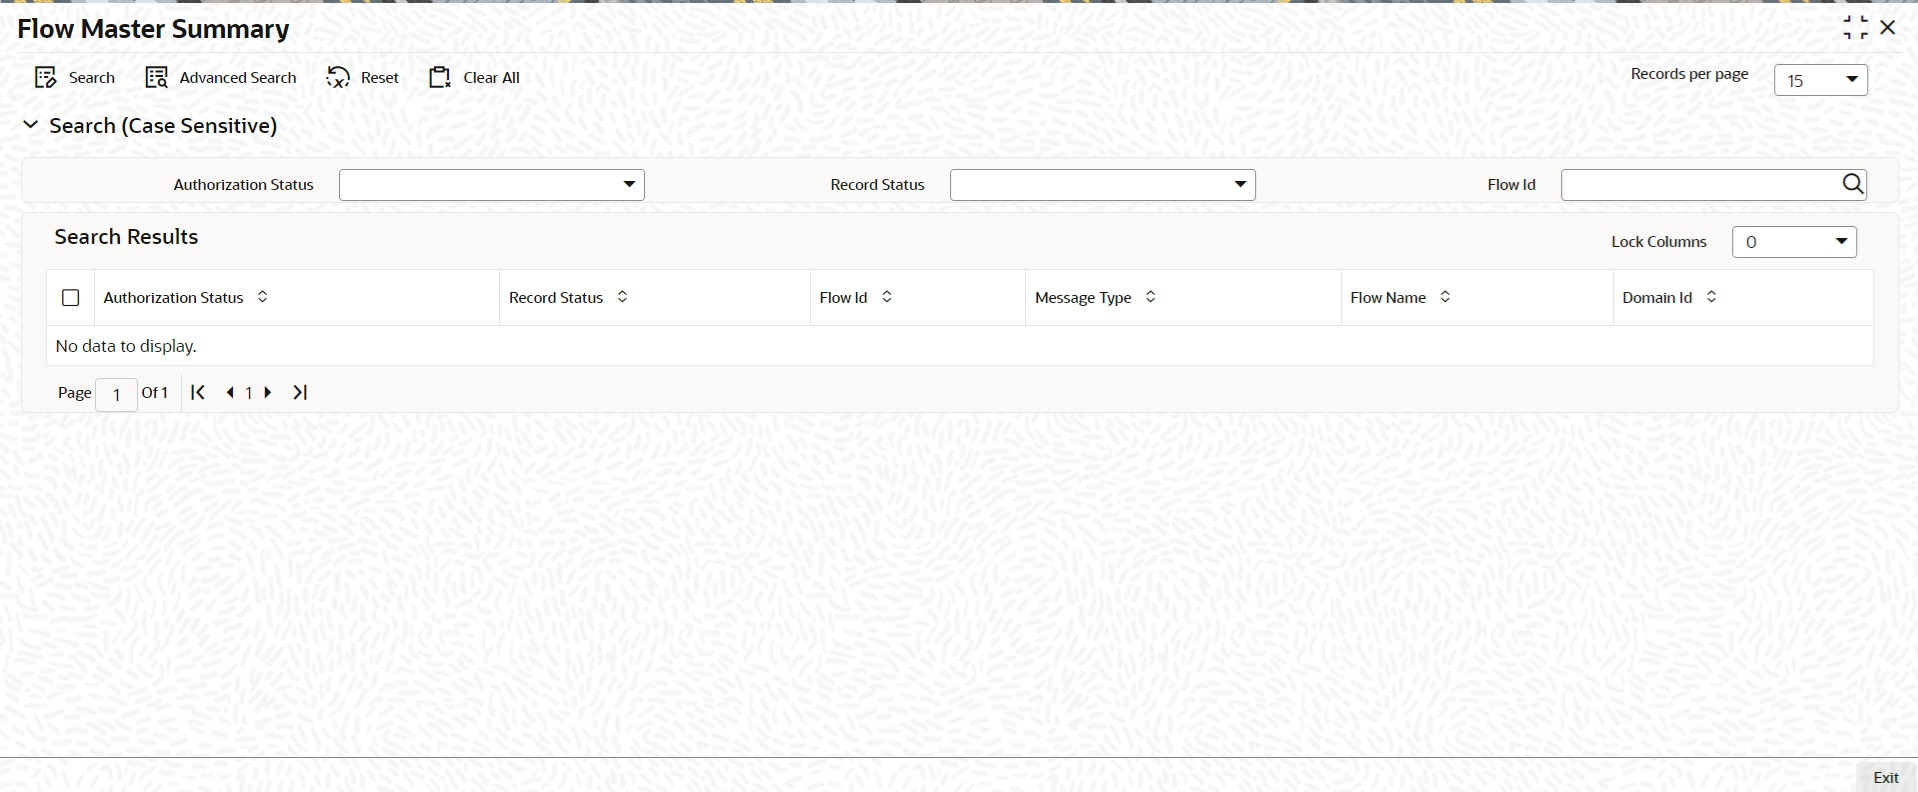Collapse the Search (Case Sensitive) section
Screen dimensions: 1918x792
pyautogui.click(x=31, y=125)
